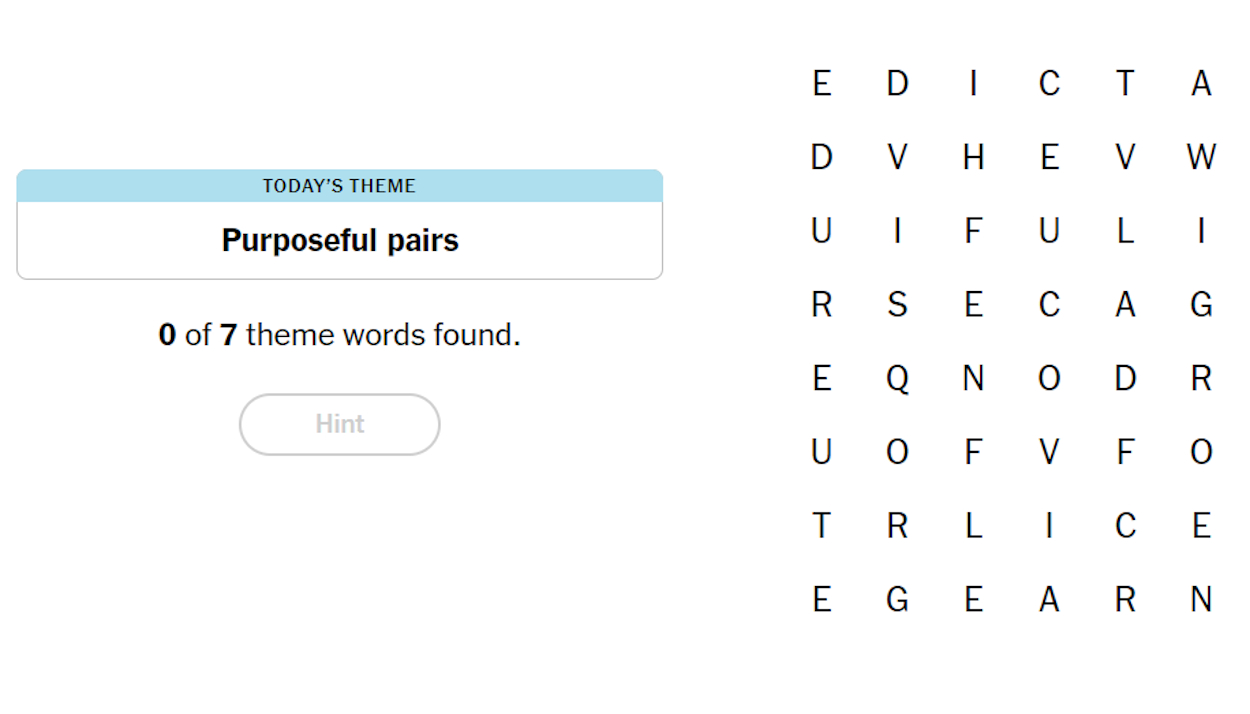Select the letter G in the bottom row
Viewport: 1250px width, 714px height.
pyautogui.click(x=897, y=599)
